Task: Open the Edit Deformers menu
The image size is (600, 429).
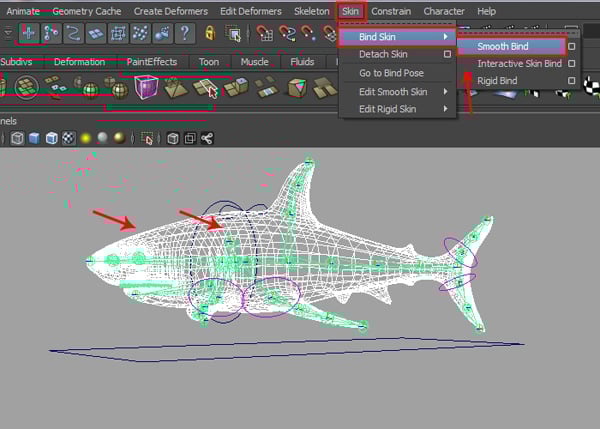Action: tap(251, 11)
